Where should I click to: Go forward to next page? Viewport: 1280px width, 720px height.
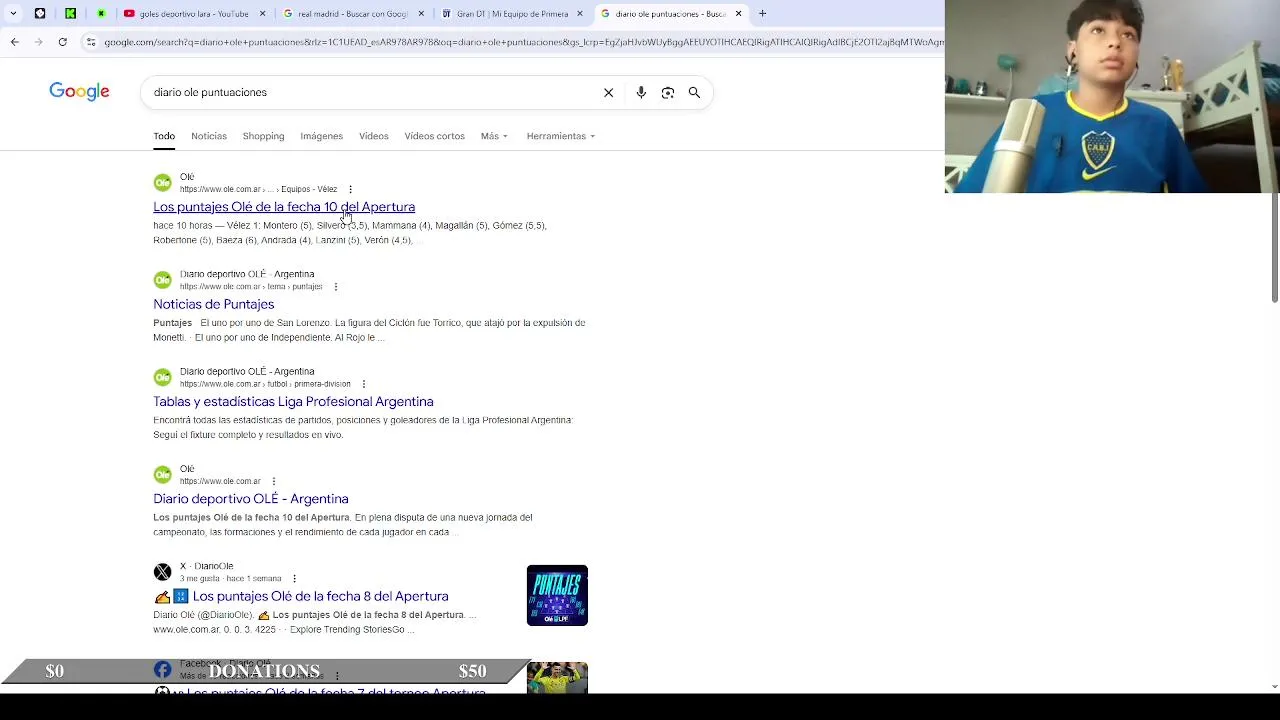point(38,42)
